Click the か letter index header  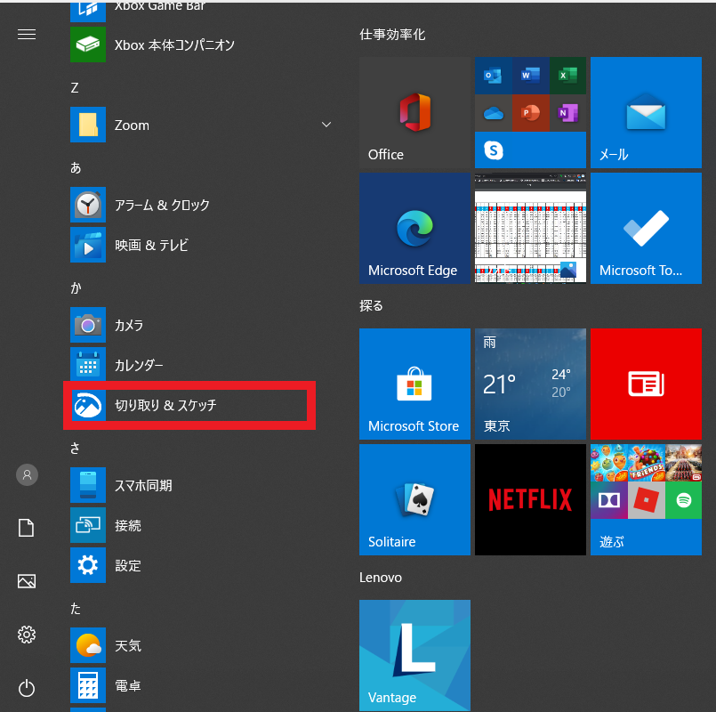click(75, 288)
